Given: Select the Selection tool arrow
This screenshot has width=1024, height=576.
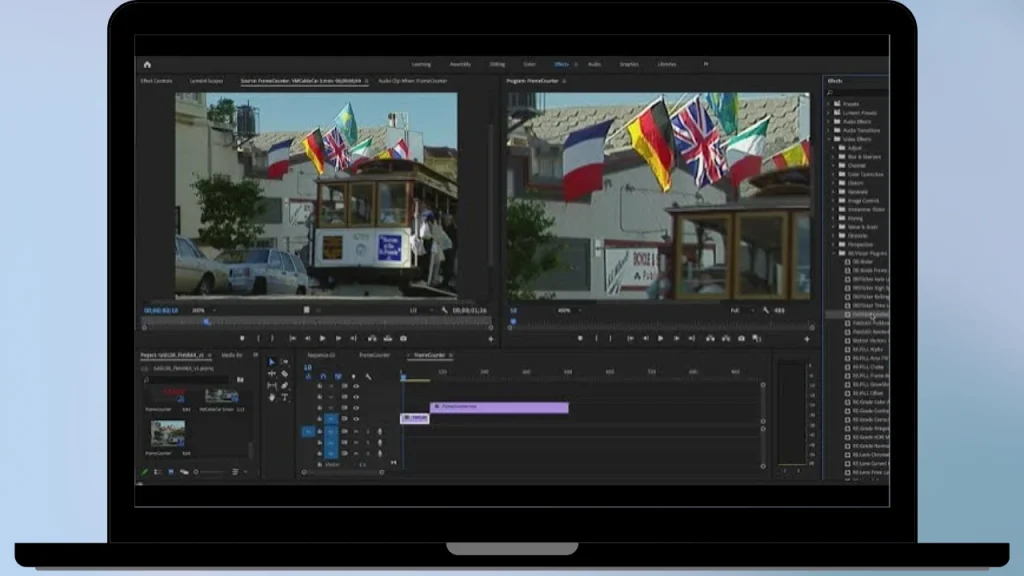Looking at the screenshot, I should coord(272,362).
